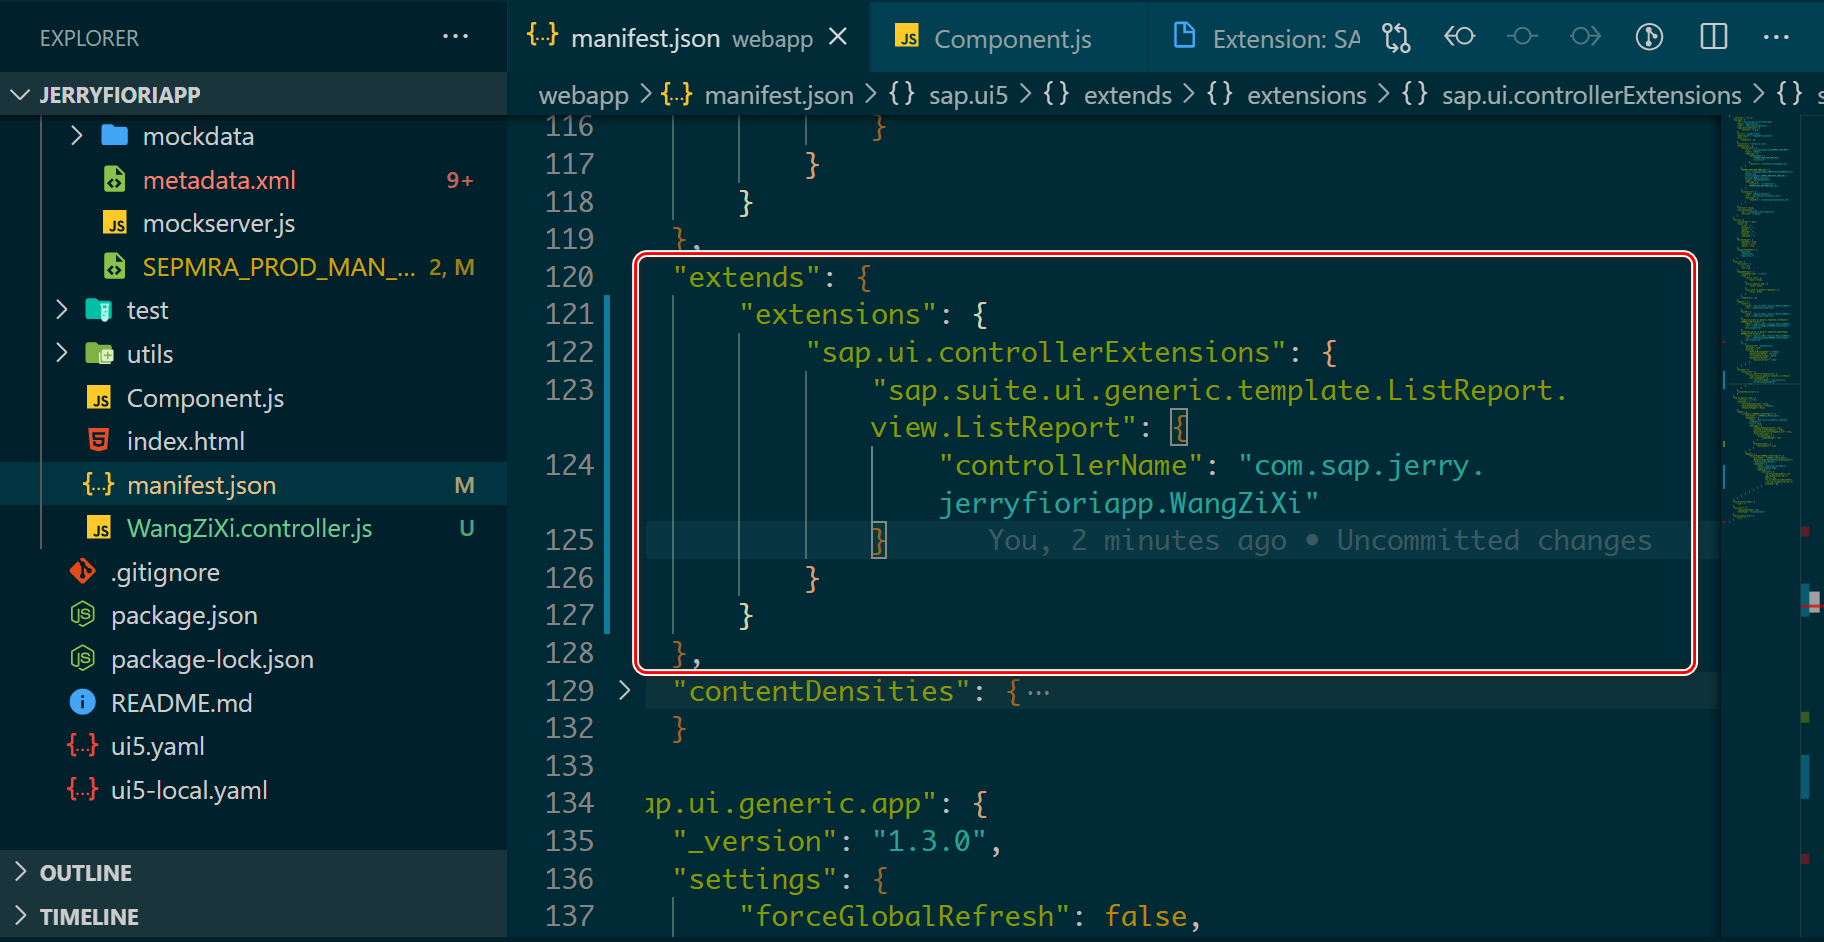
Task: Click the HTML5 icon beside index.html
Action: click(x=99, y=440)
